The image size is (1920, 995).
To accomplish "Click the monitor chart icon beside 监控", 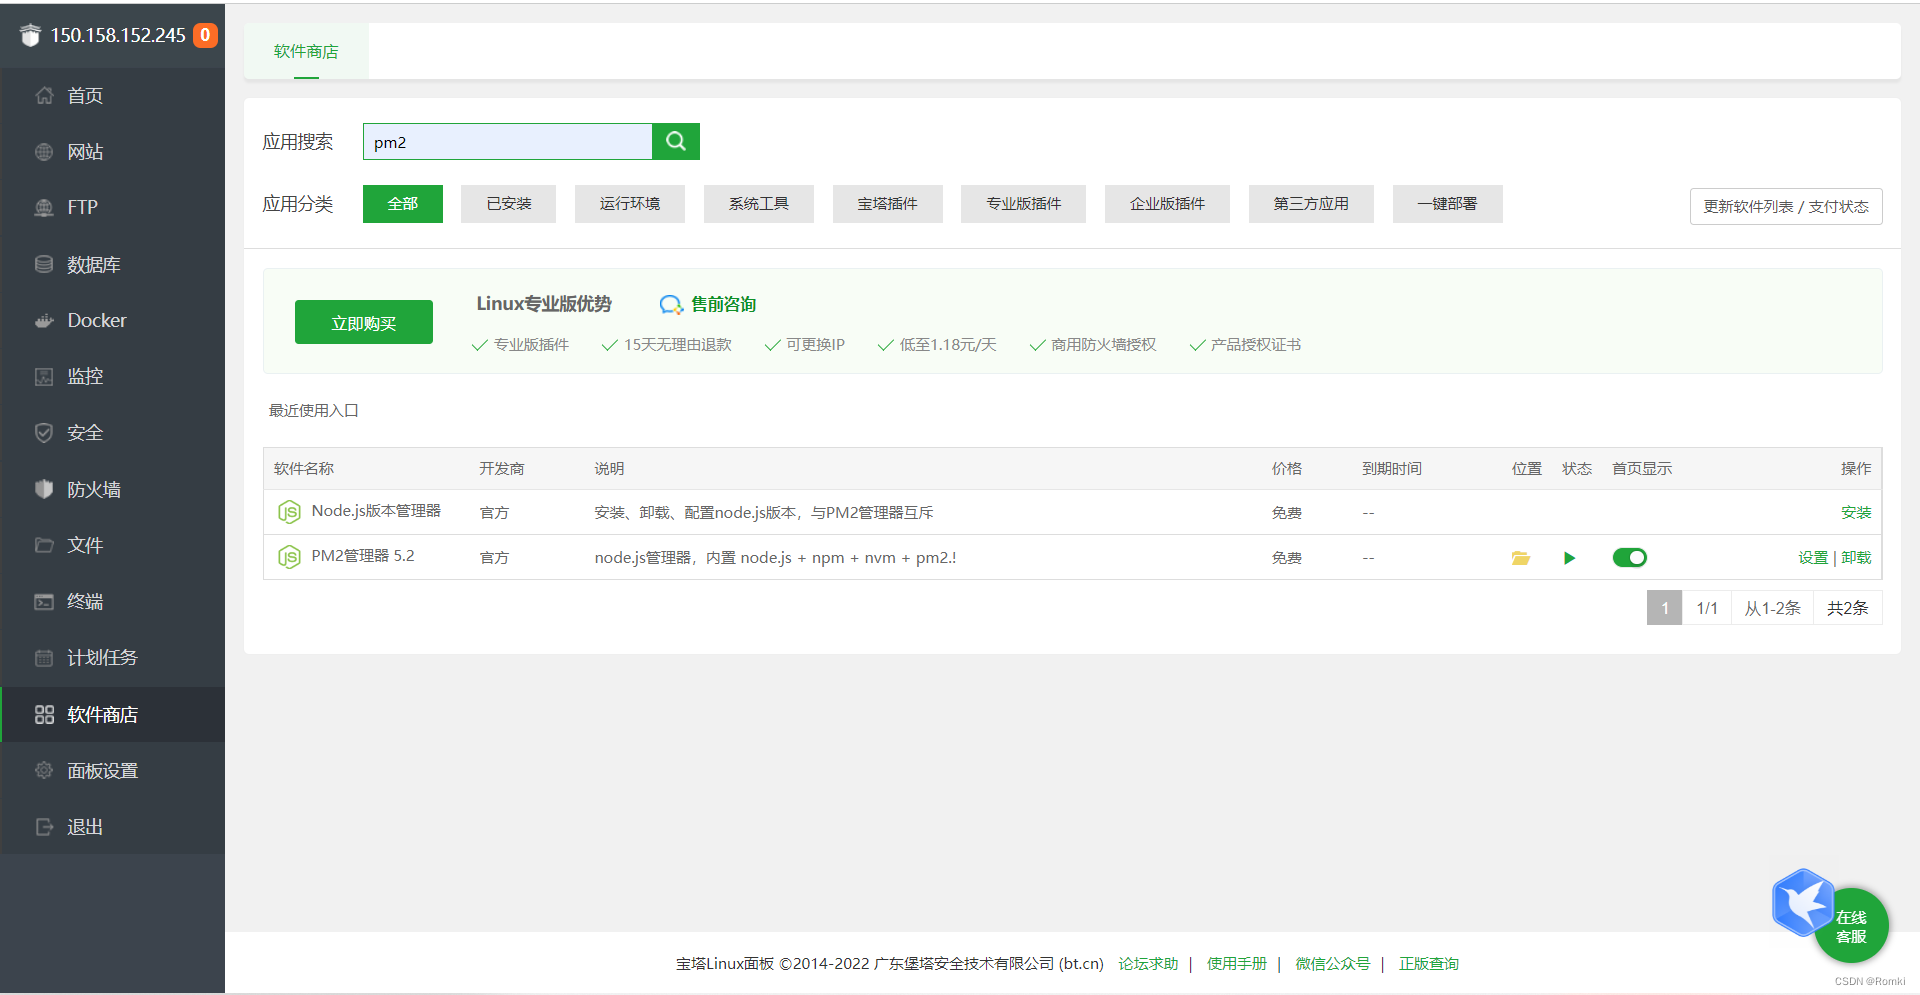I will tap(44, 377).
